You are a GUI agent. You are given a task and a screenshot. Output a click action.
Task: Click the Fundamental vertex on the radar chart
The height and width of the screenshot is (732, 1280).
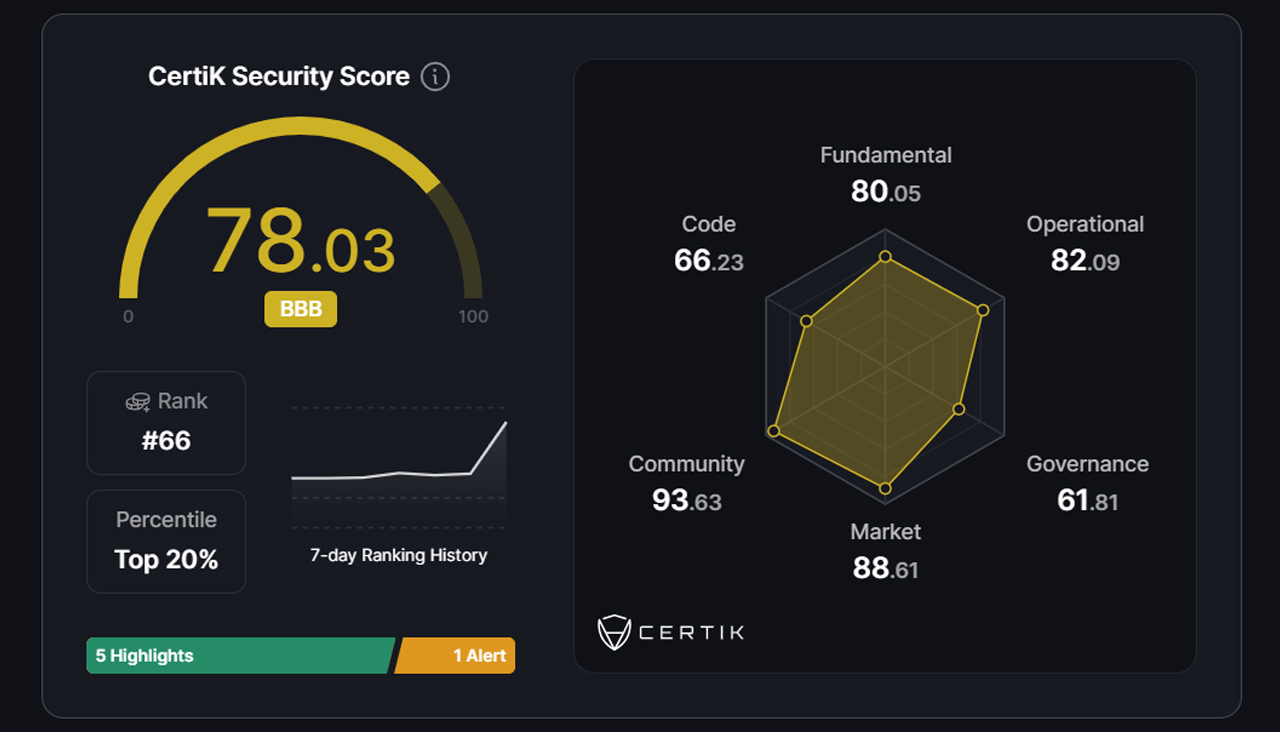[x=885, y=256]
